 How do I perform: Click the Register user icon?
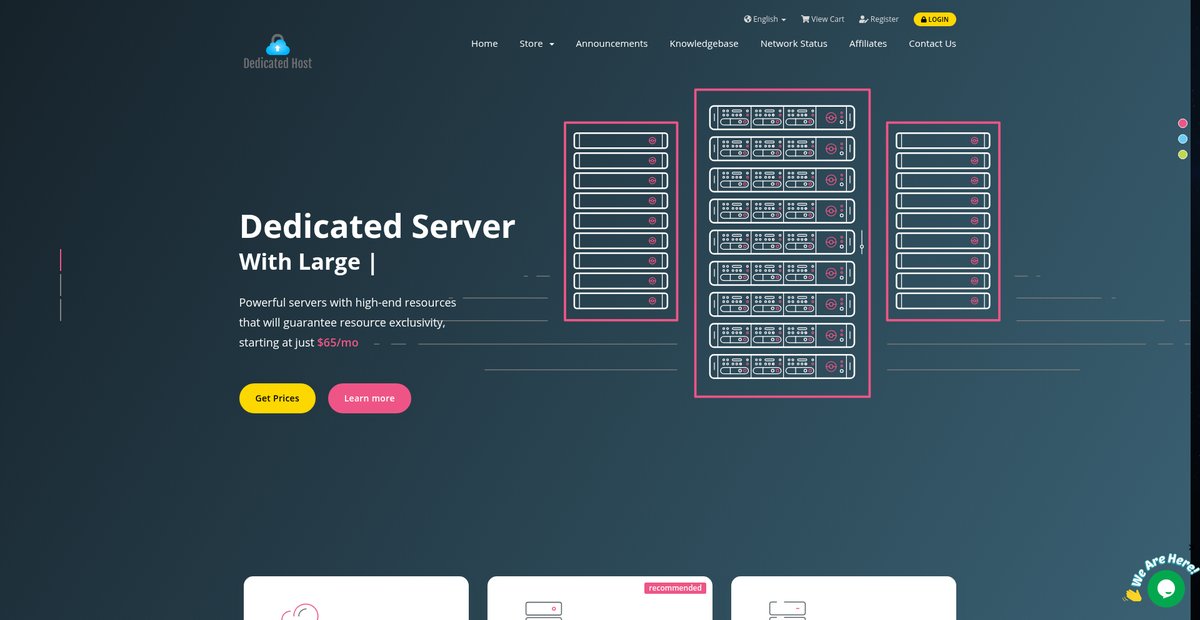point(863,19)
